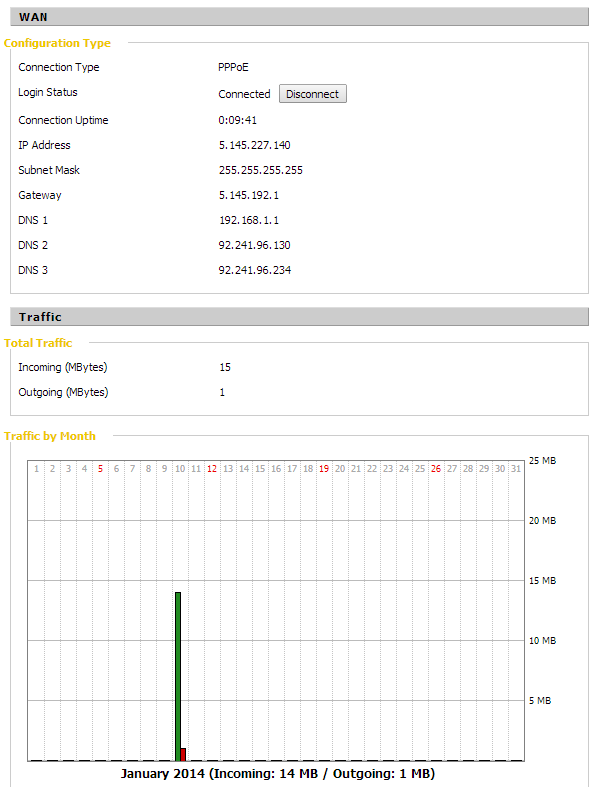The height and width of the screenshot is (787, 593).
Task: Click the Traffic section header
Action: (299, 317)
